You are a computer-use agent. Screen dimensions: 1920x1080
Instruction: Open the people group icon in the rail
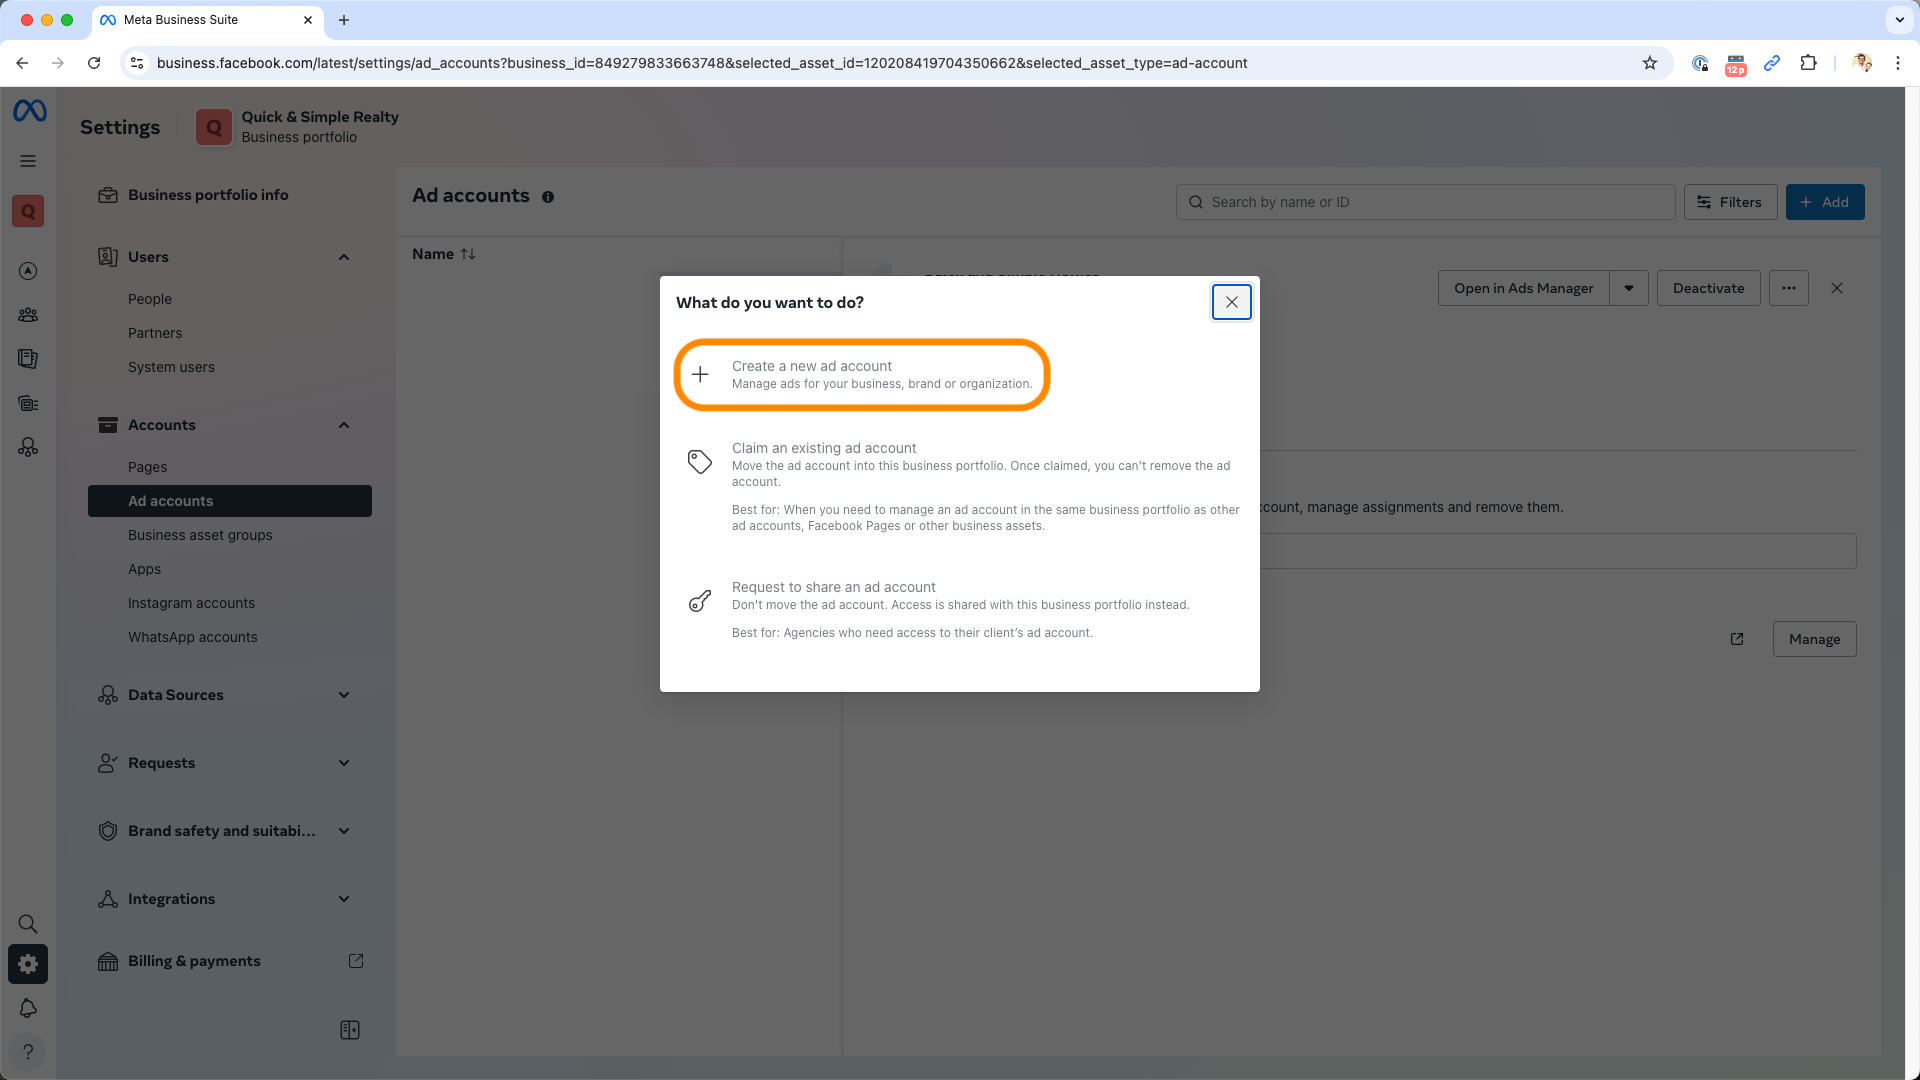pyautogui.click(x=28, y=315)
